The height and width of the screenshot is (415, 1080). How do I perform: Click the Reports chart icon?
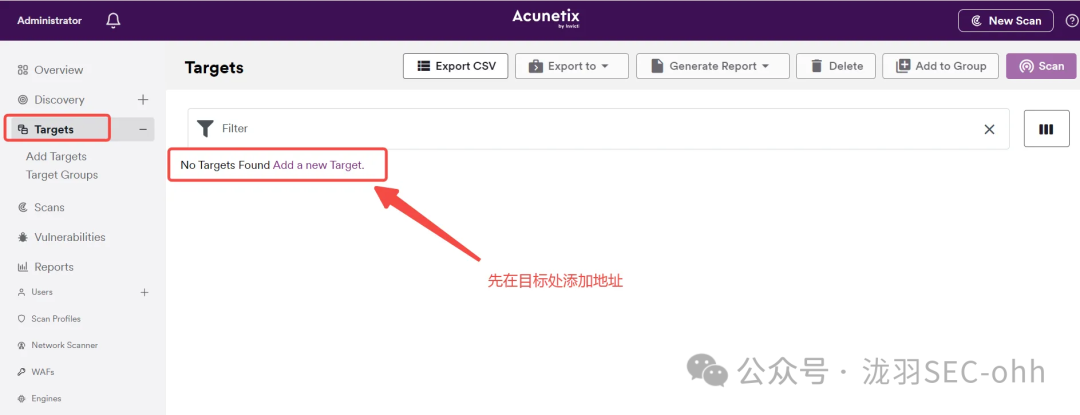[23, 267]
